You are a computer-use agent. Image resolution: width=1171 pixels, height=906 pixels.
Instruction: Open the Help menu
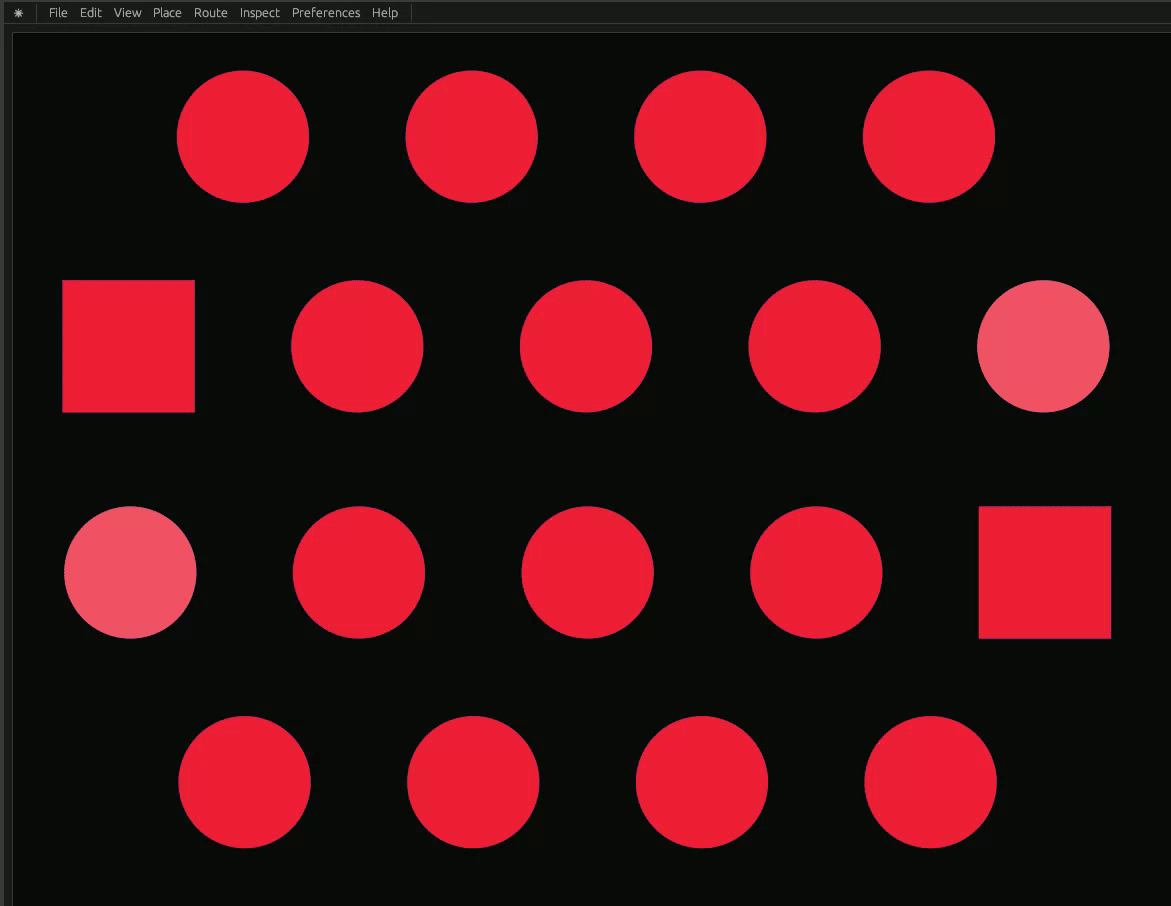384,13
